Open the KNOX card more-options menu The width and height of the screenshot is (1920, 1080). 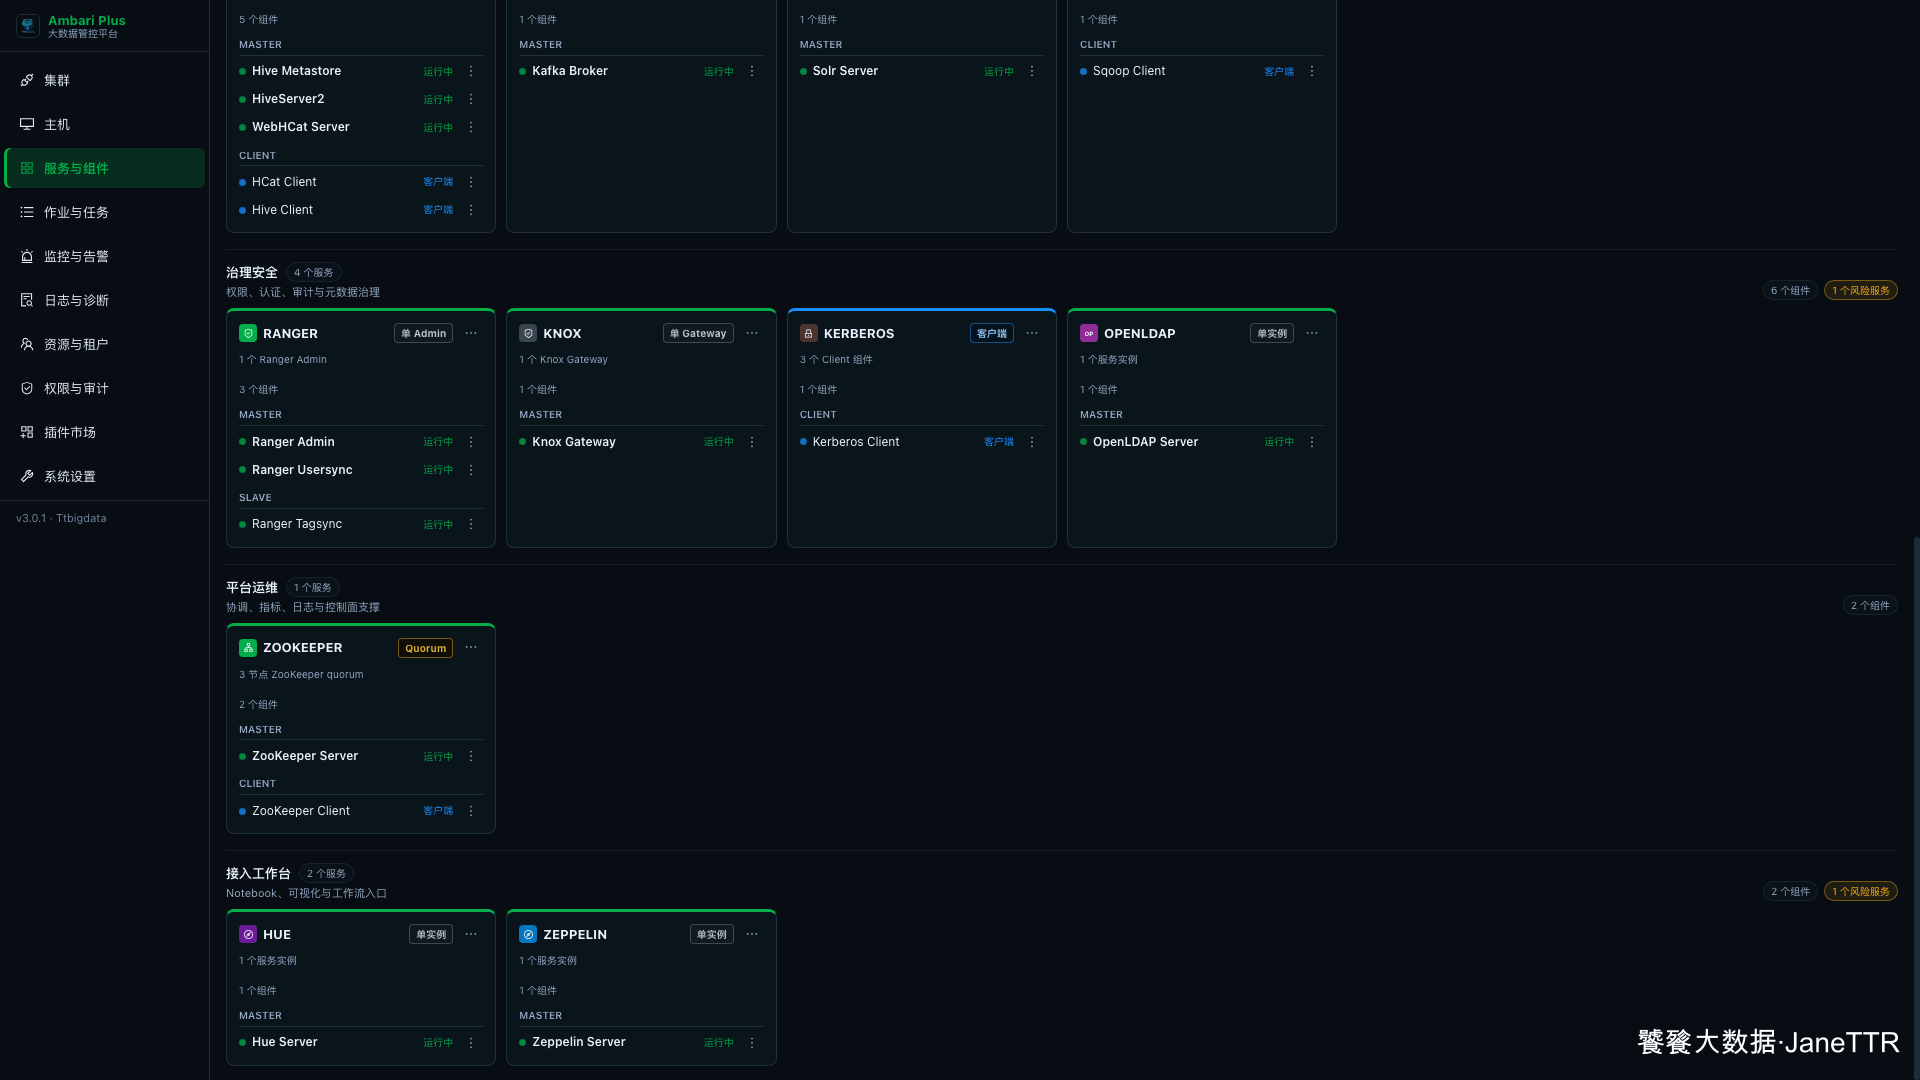(752, 333)
